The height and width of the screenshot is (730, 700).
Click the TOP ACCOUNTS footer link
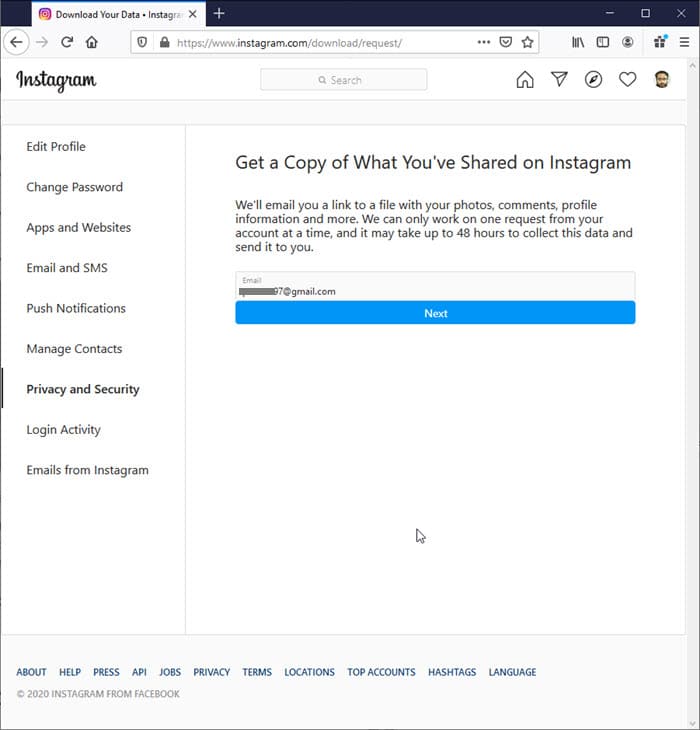pyautogui.click(x=381, y=672)
